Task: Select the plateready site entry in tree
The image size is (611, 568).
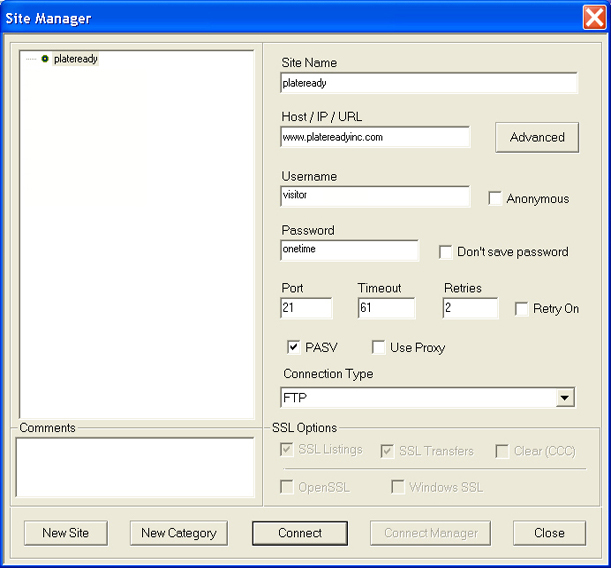Action: [x=76, y=59]
